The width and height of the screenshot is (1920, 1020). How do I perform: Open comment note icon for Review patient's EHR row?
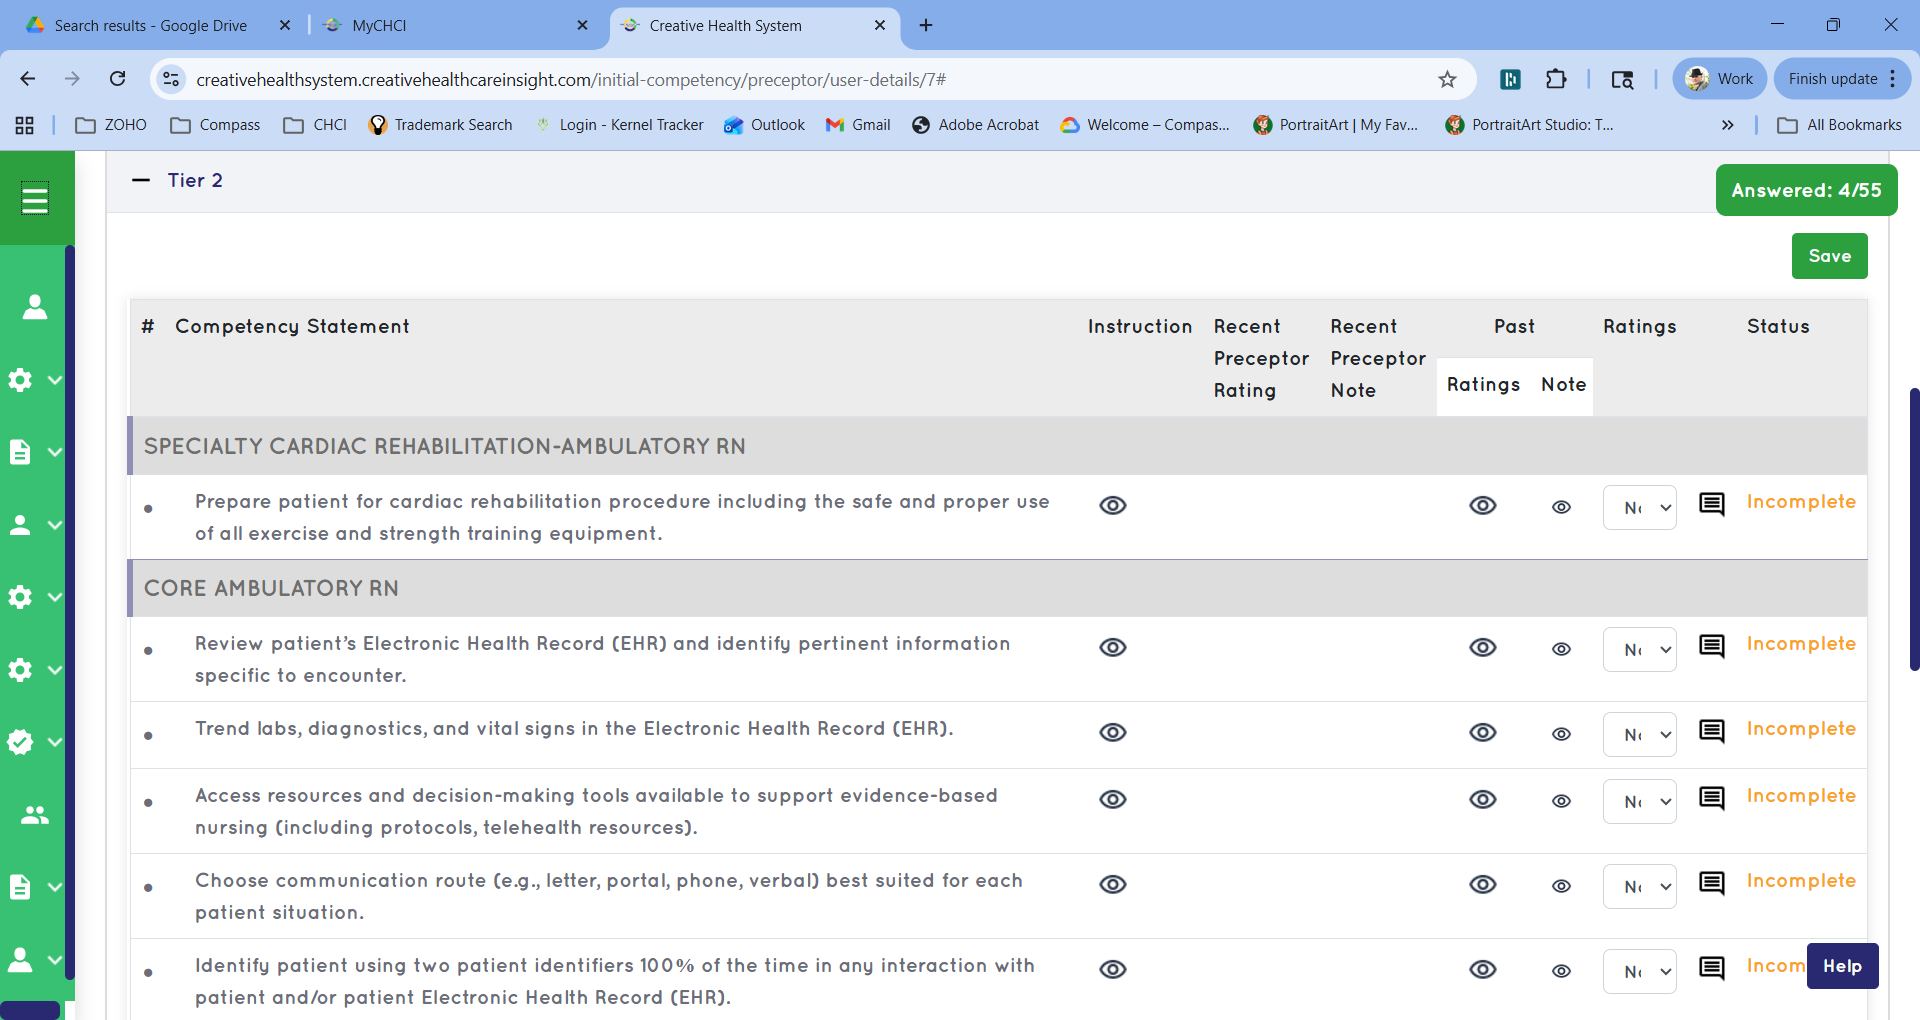click(1712, 646)
